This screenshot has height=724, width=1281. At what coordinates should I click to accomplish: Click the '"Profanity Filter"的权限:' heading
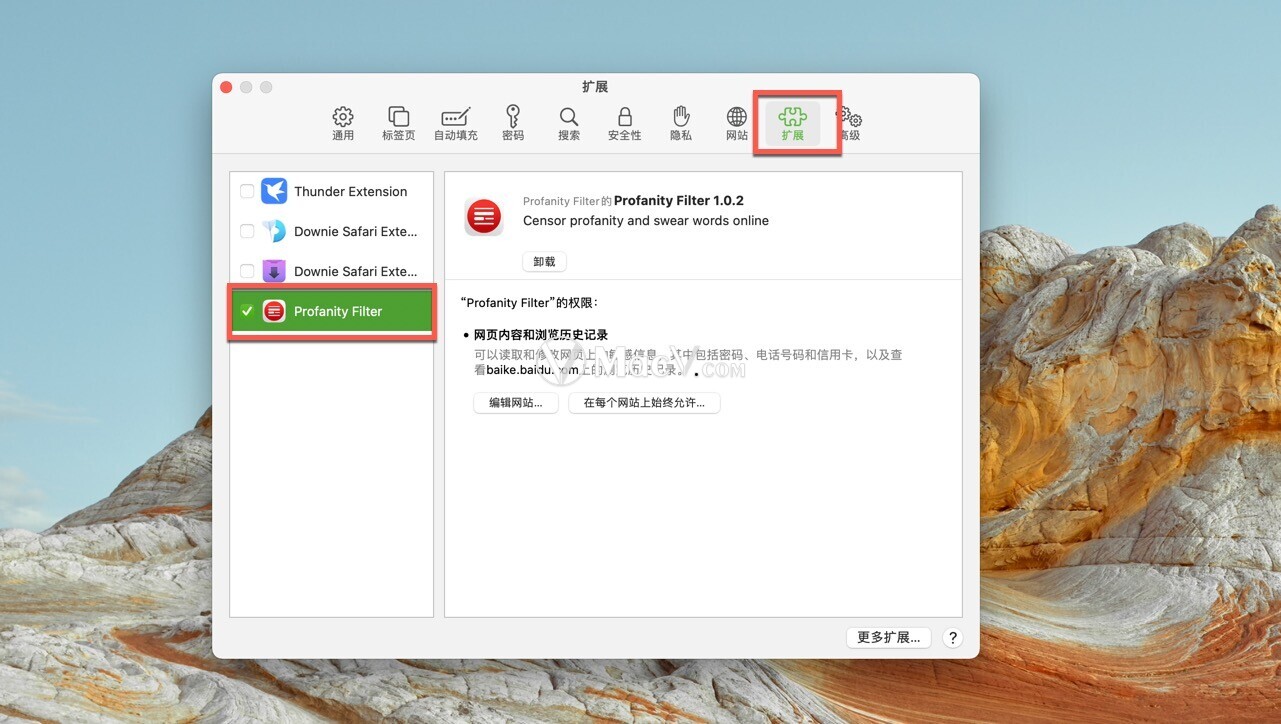[529, 302]
